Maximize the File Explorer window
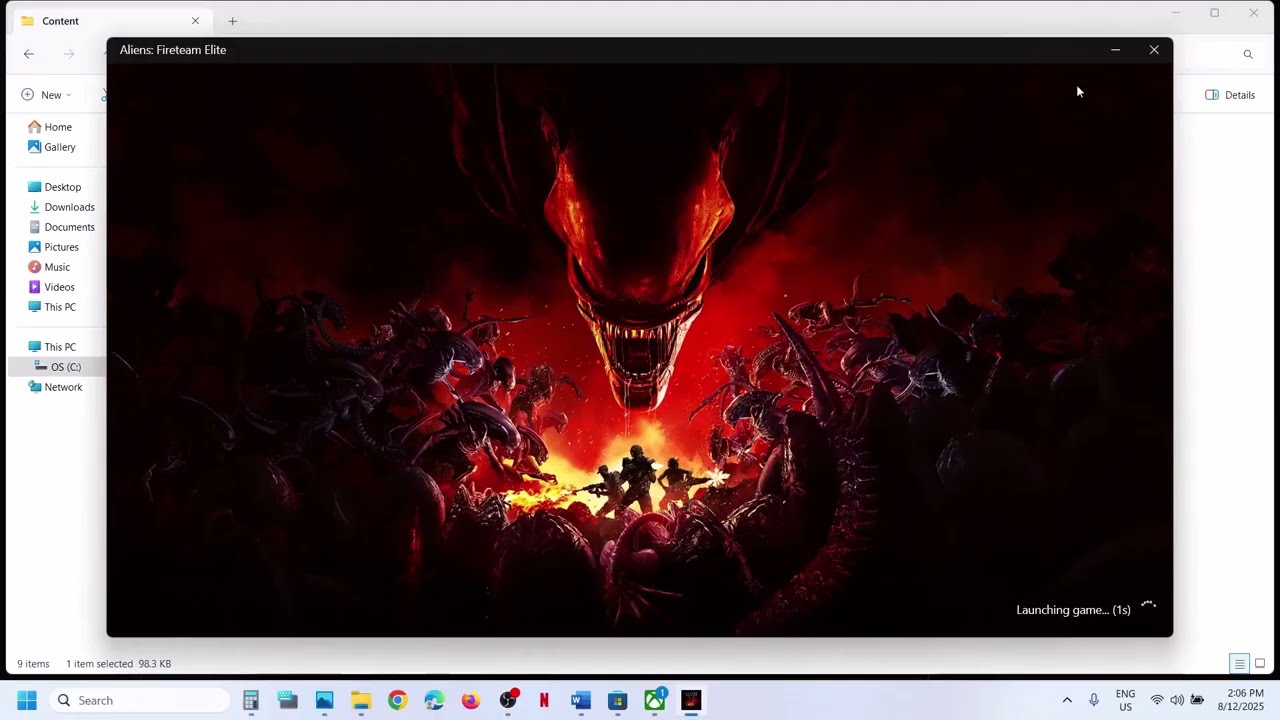Image resolution: width=1280 pixels, height=720 pixels. (1214, 13)
